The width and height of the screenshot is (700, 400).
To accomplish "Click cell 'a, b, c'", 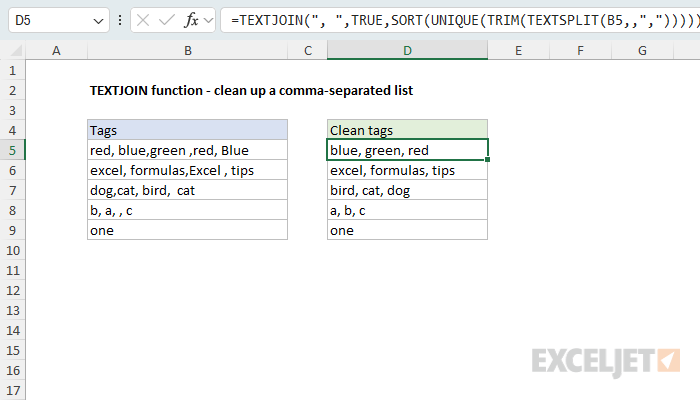I will (407, 210).
